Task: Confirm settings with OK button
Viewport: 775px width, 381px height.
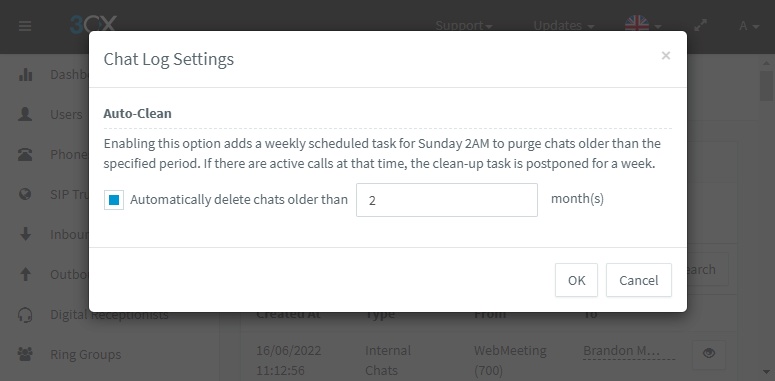Action: click(576, 280)
